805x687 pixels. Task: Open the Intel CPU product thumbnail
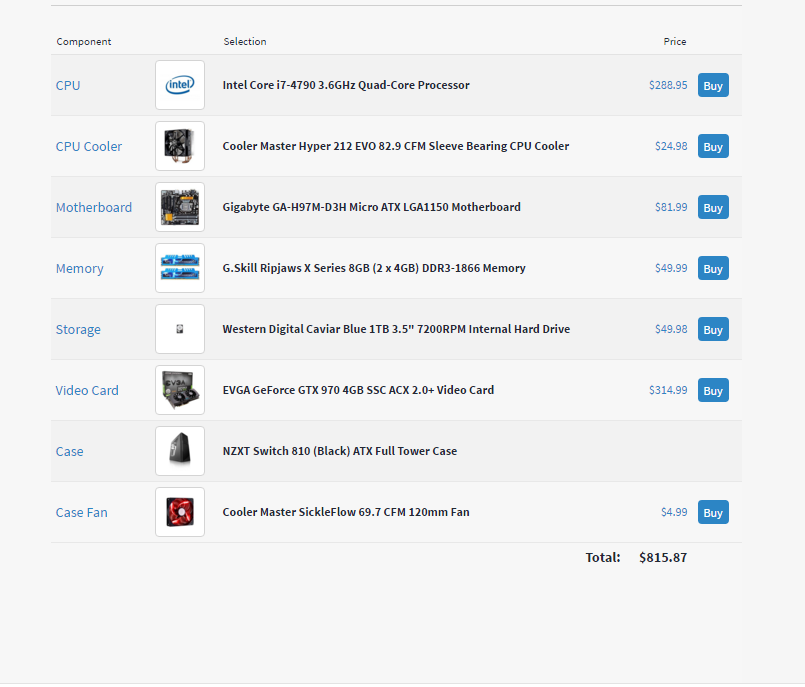180,85
